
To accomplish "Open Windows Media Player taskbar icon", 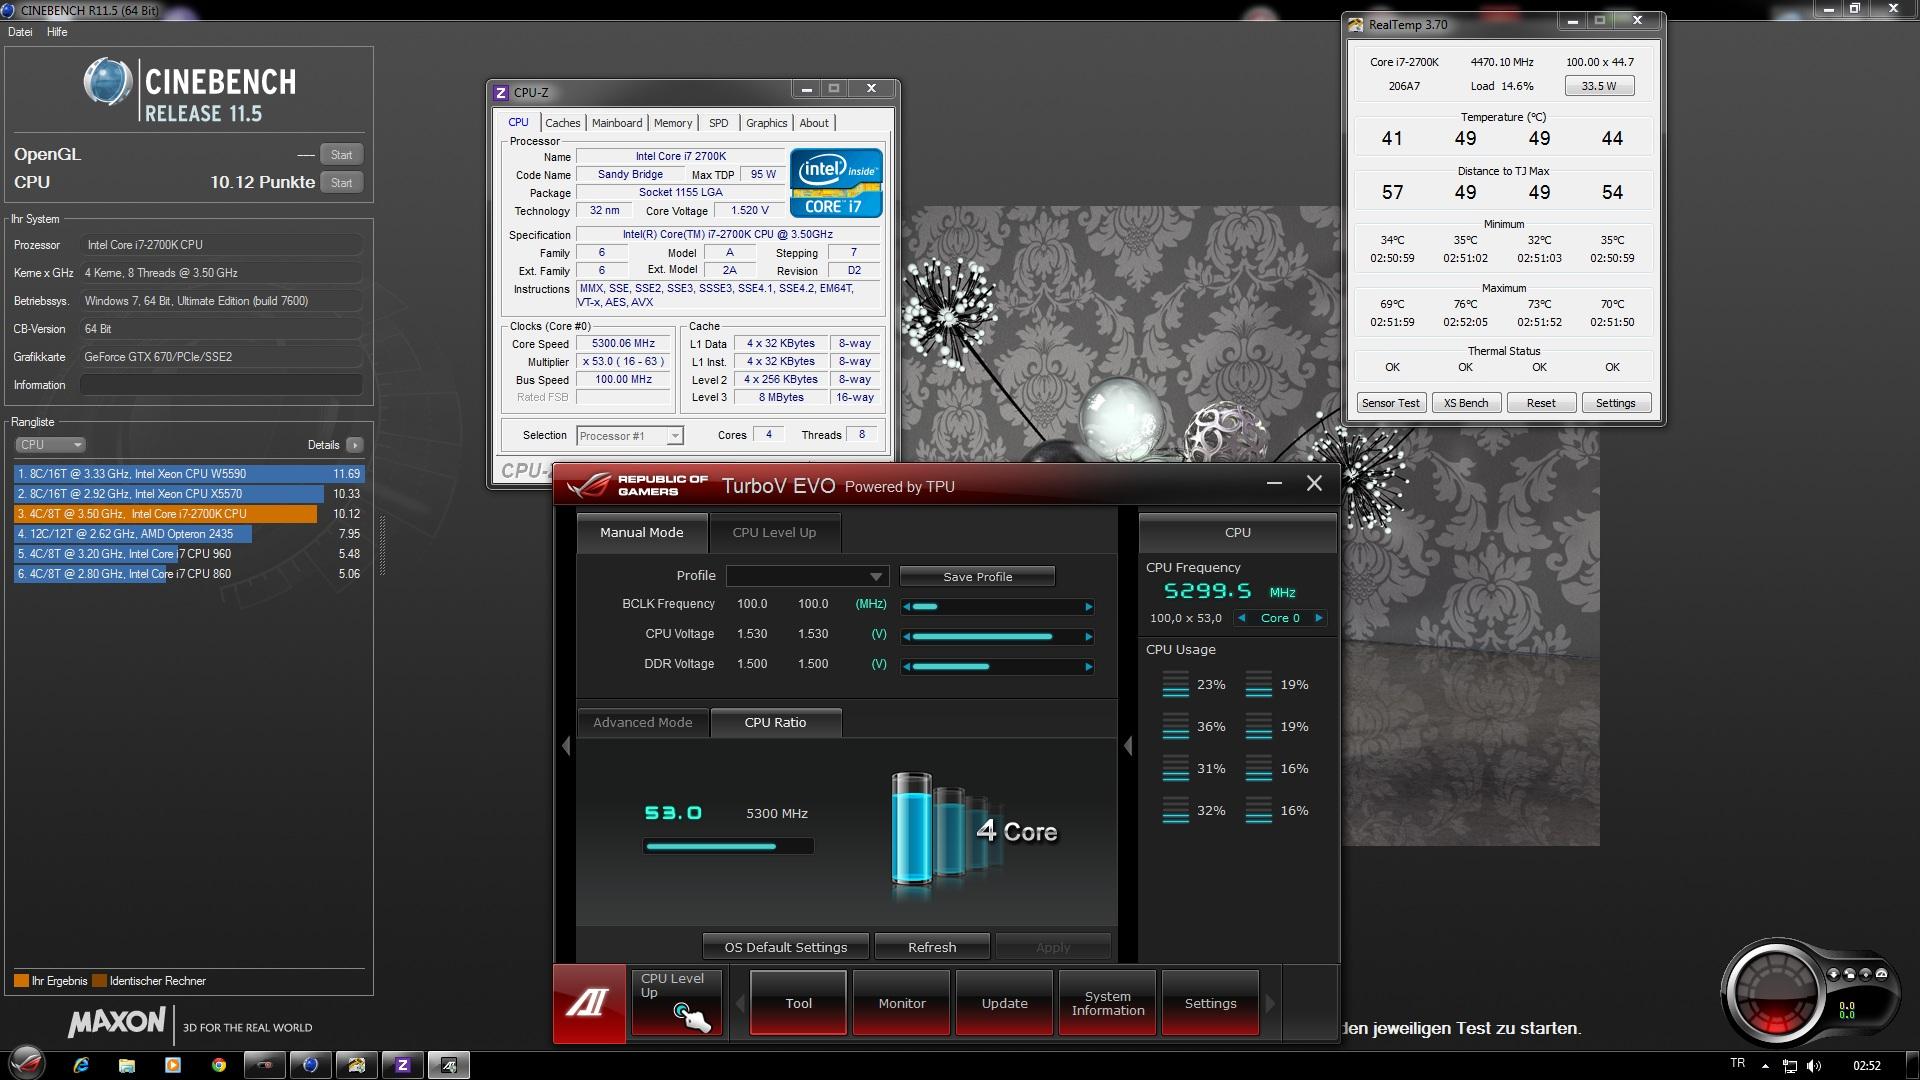I will pyautogui.click(x=173, y=1065).
